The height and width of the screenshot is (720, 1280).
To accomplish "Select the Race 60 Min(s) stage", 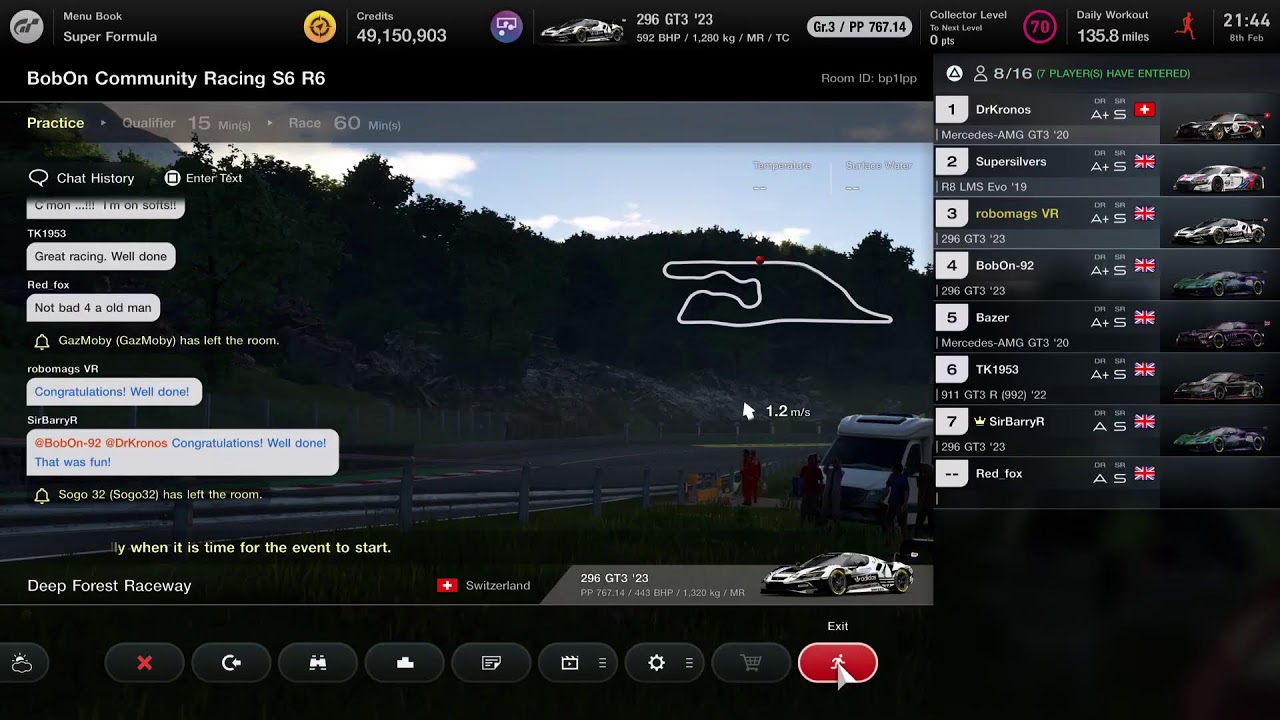I will click(x=344, y=123).
